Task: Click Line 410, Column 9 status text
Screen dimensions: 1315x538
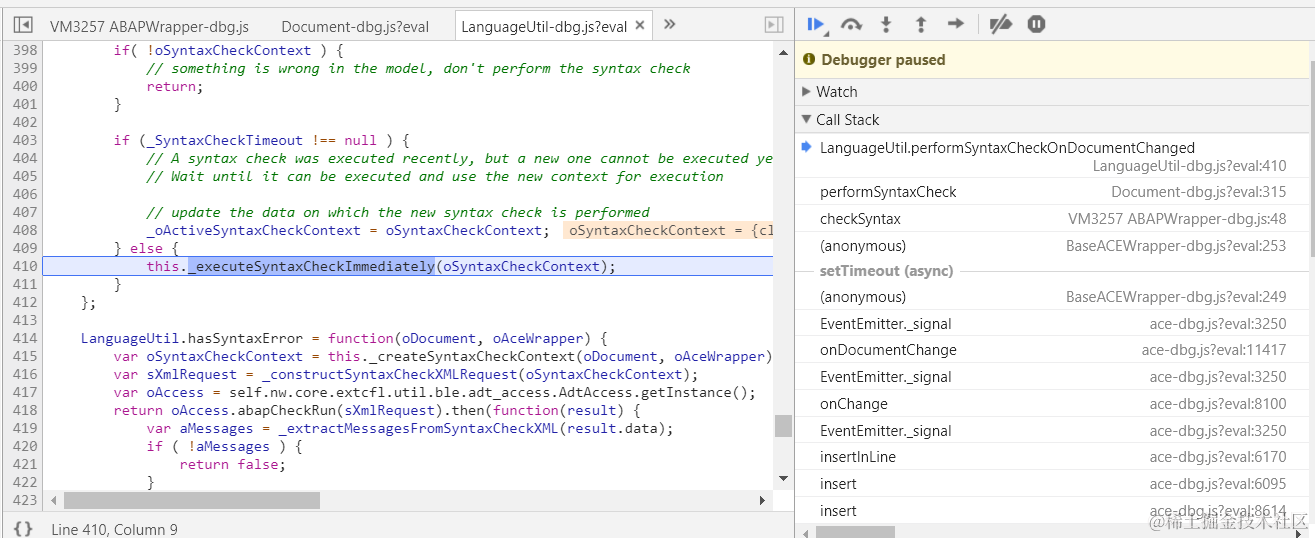Action: (x=114, y=529)
